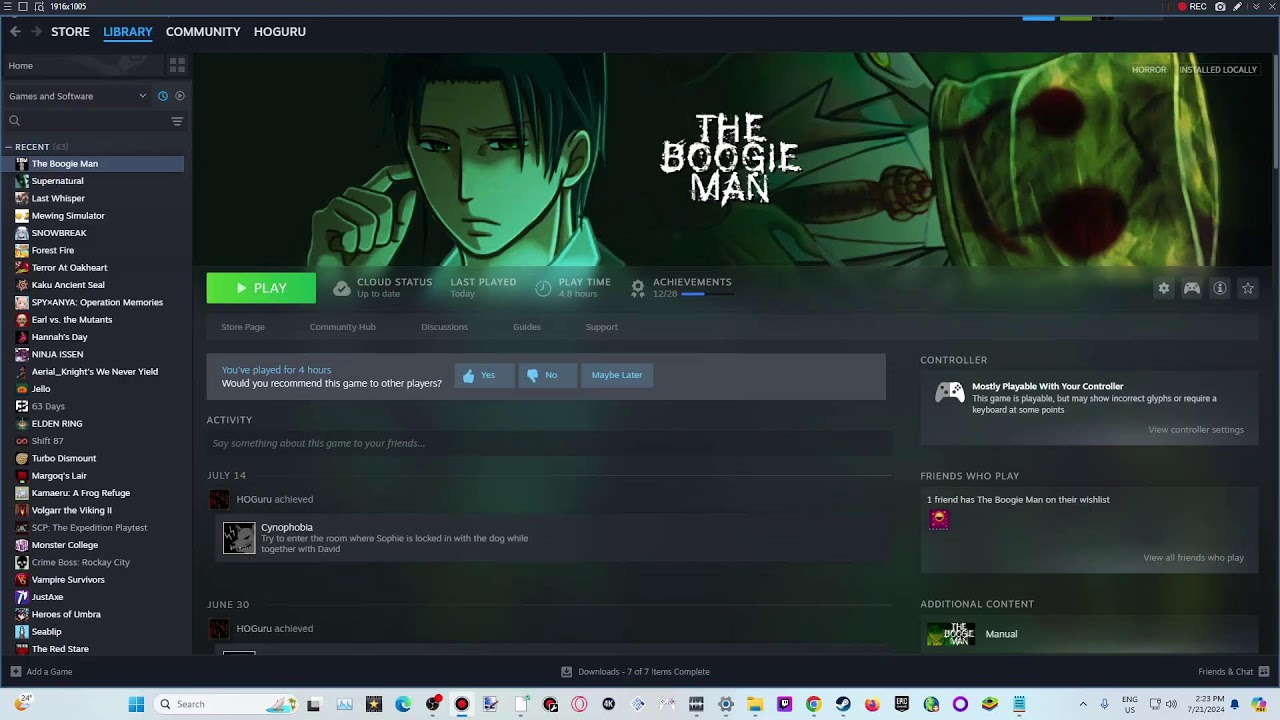Show game info icon
Screen dimensions: 1280x720
(1220, 288)
